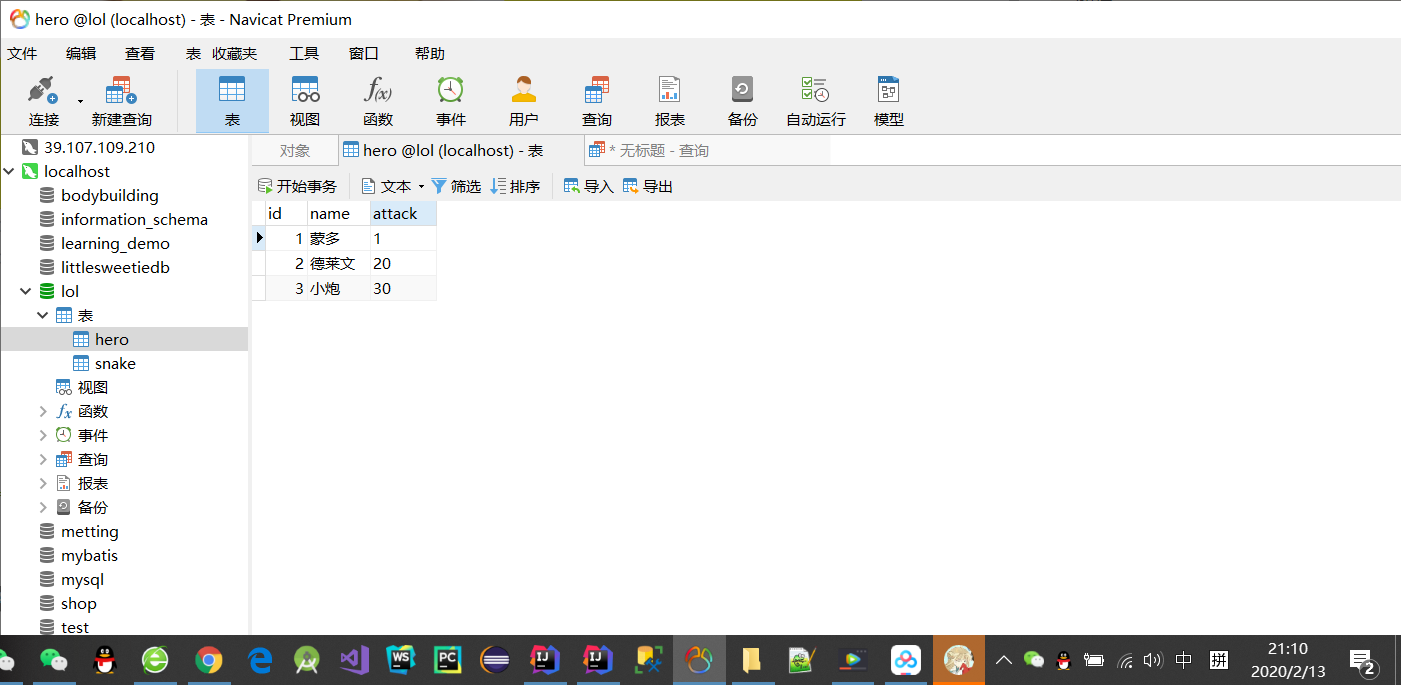Select the cell containing 小炮
The width and height of the screenshot is (1401, 685).
(x=338, y=289)
